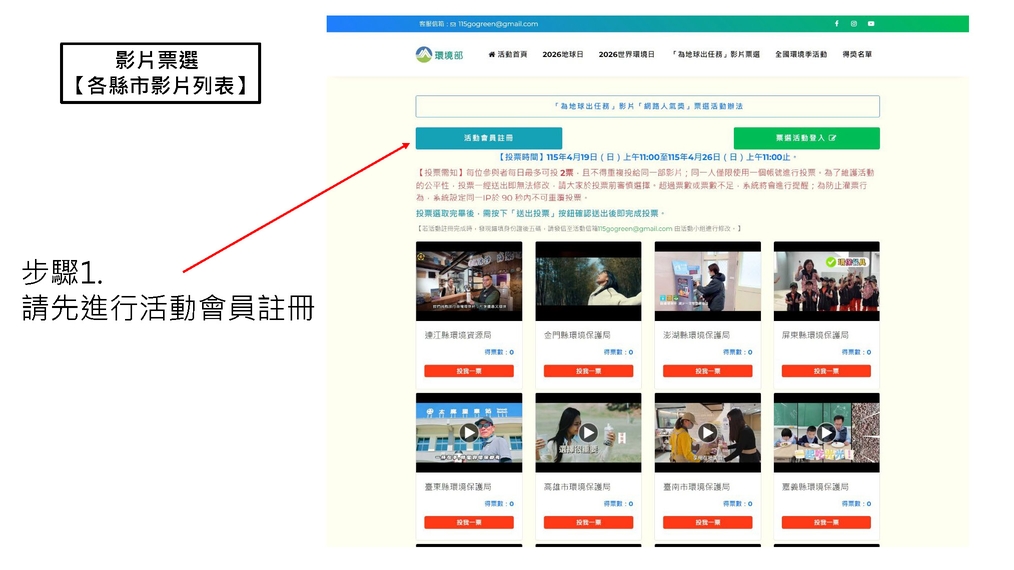The image size is (1014, 570).
Task: Select 全國環境季活動 in navigation
Action: point(801,54)
